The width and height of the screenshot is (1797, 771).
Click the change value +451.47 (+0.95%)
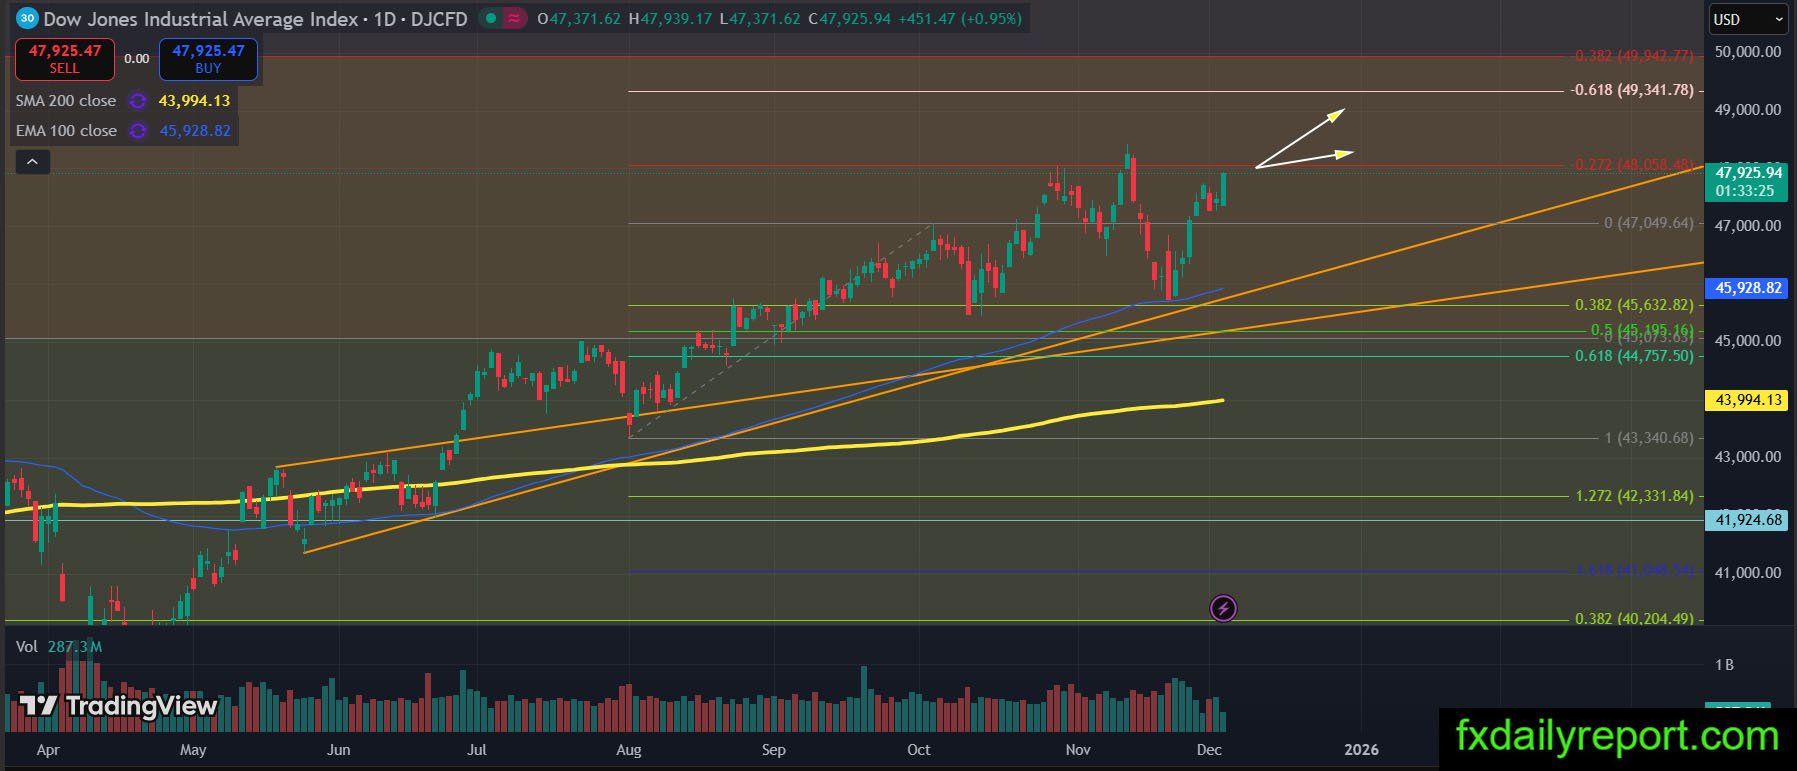[960, 18]
